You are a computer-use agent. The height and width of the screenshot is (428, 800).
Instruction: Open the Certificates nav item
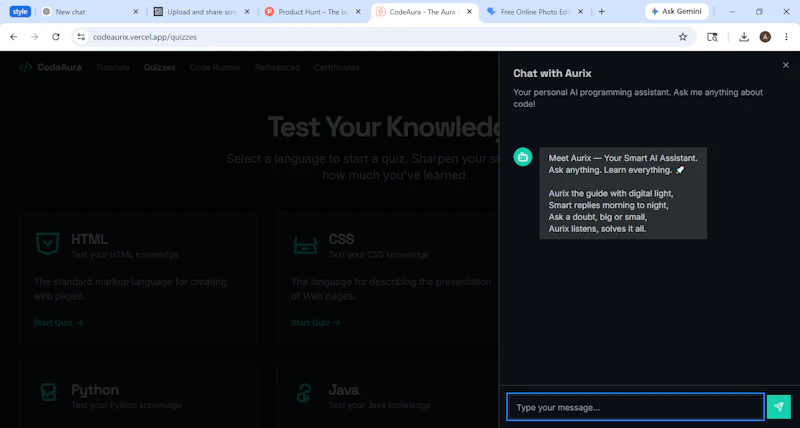[x=337, y=67]
